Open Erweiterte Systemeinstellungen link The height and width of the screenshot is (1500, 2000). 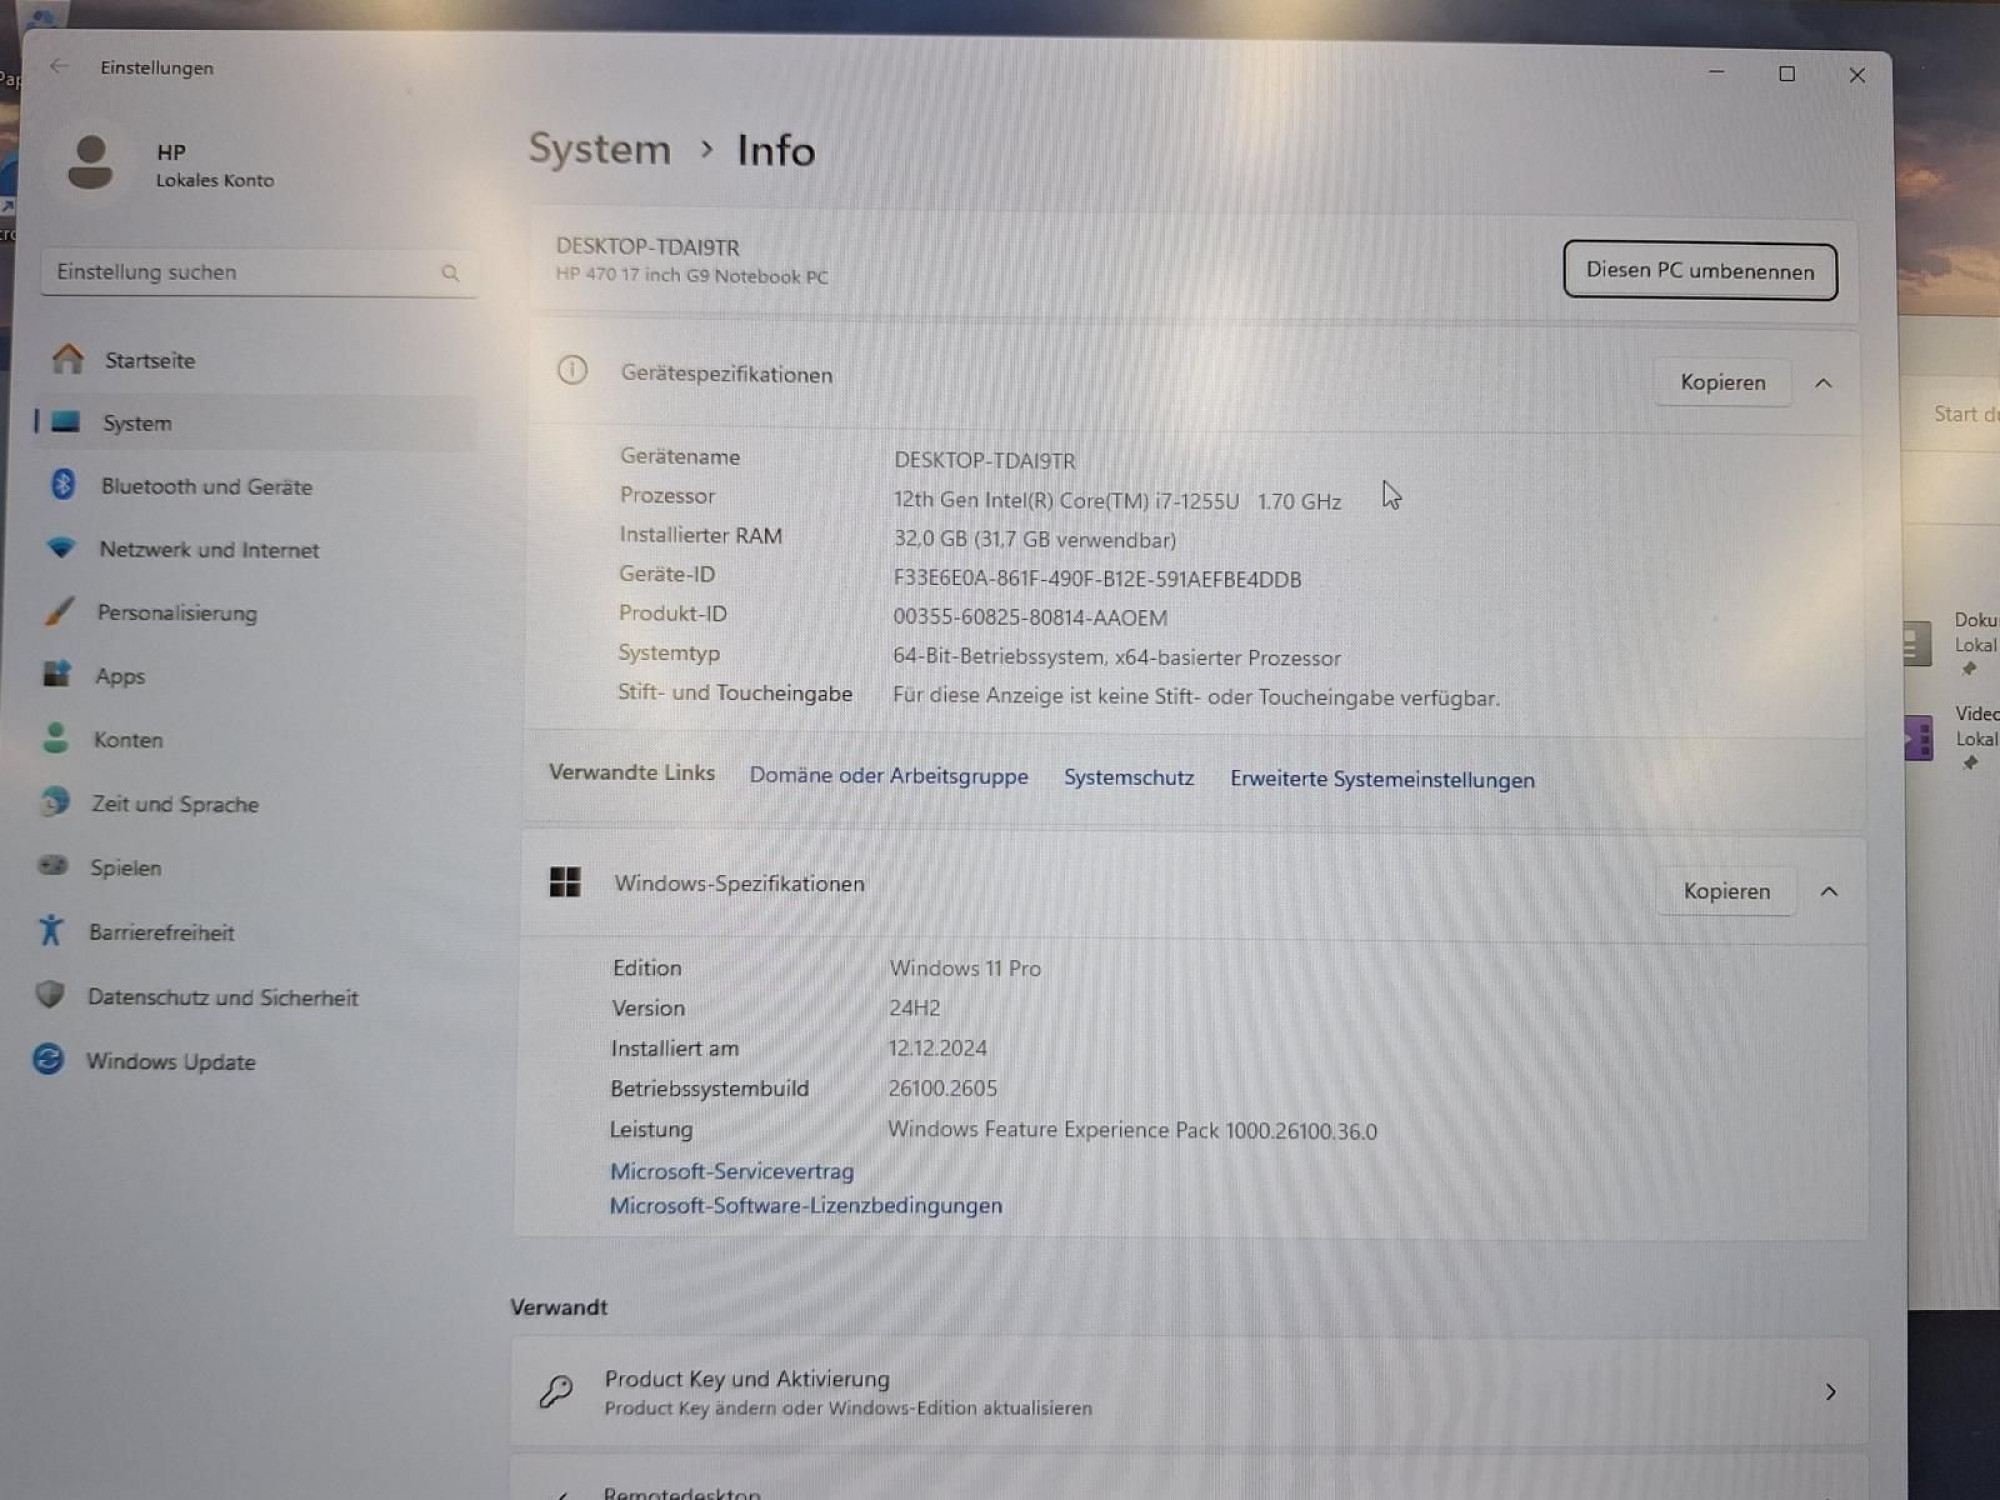pyautogui.click(x=1382, y=779)
